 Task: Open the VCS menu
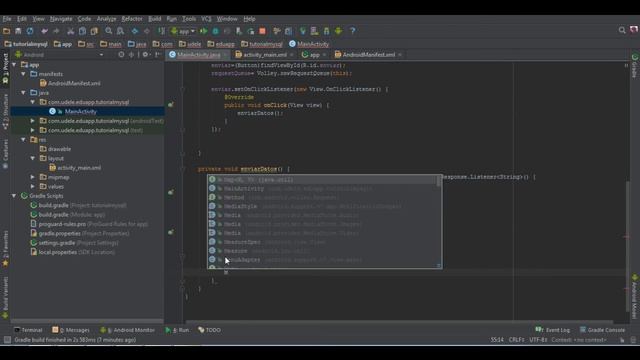(x=206, y=19)
